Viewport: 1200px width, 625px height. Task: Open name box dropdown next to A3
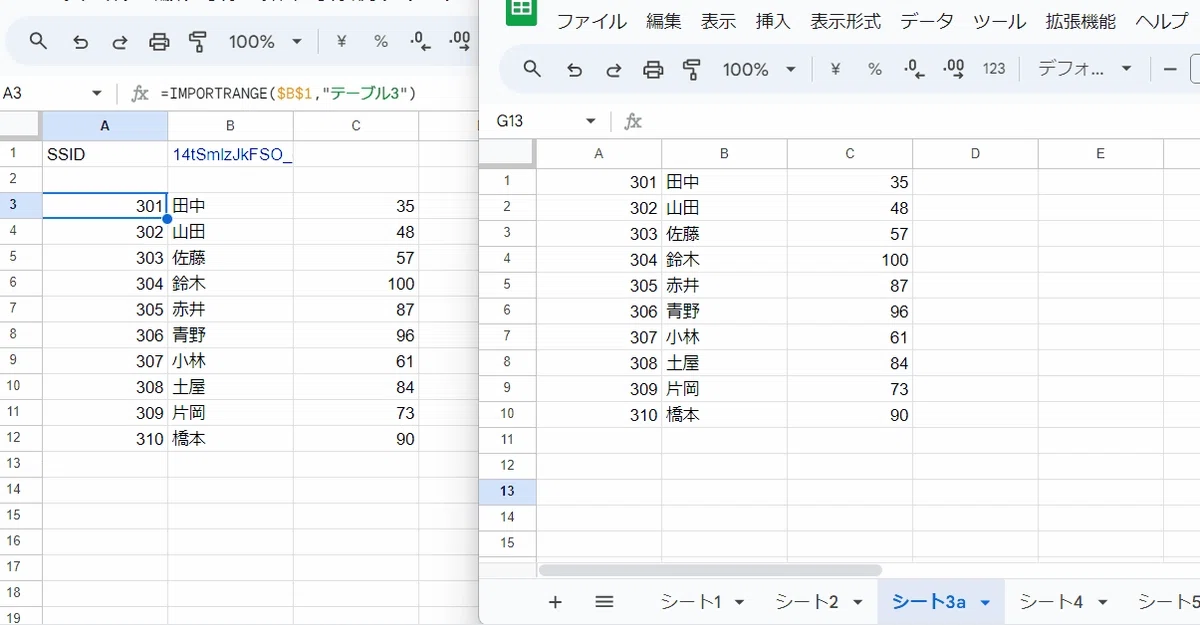point(97,94)
